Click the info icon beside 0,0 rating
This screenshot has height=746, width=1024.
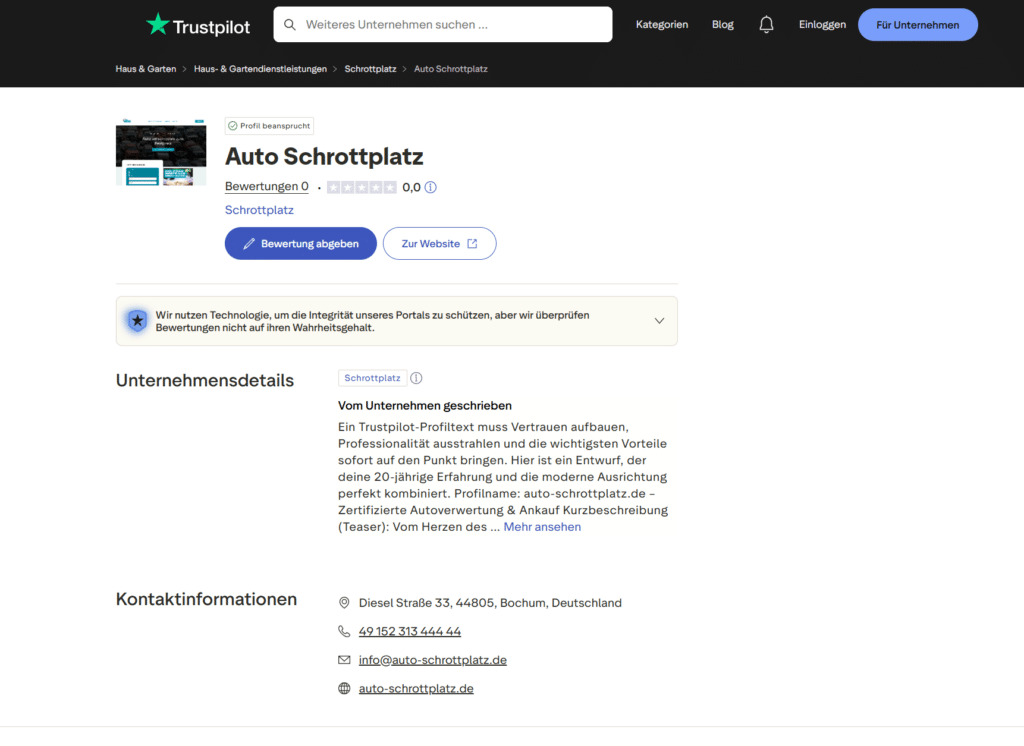click(x=431, y=187)
